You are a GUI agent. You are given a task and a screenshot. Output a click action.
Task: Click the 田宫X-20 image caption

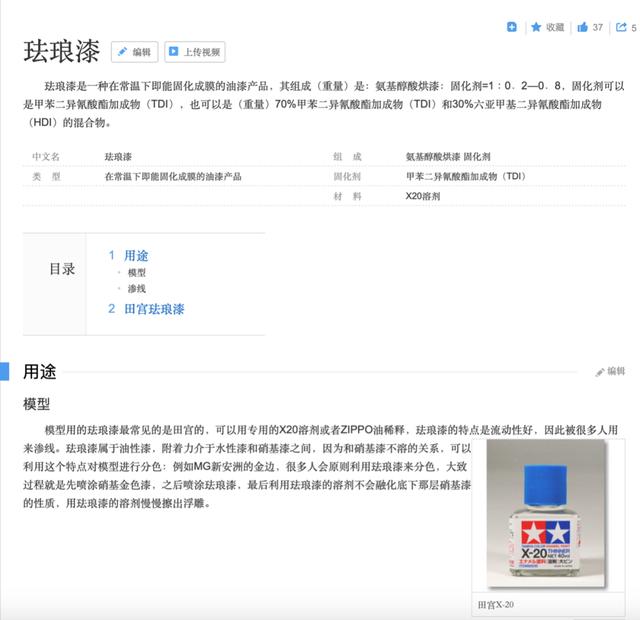(496, 604)
